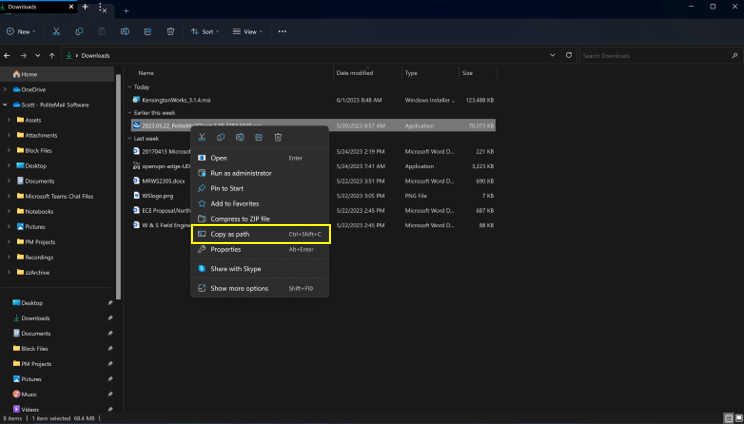Click the Up arrow navigation button

[x=52, y=55]
